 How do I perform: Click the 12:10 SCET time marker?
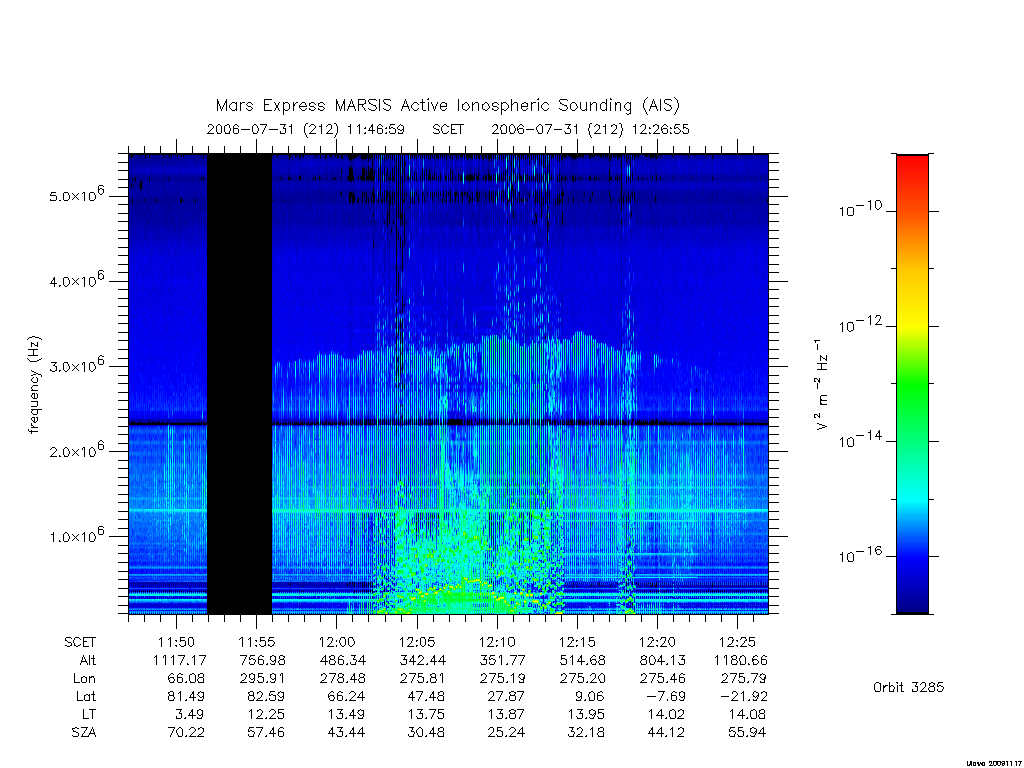click(497, 642)
